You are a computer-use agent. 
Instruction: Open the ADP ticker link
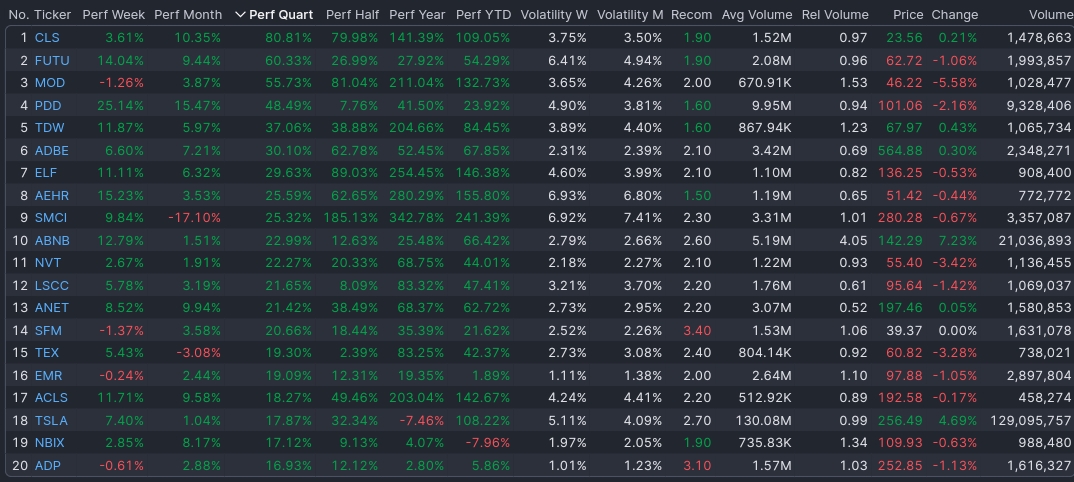[x=48, y=466]
